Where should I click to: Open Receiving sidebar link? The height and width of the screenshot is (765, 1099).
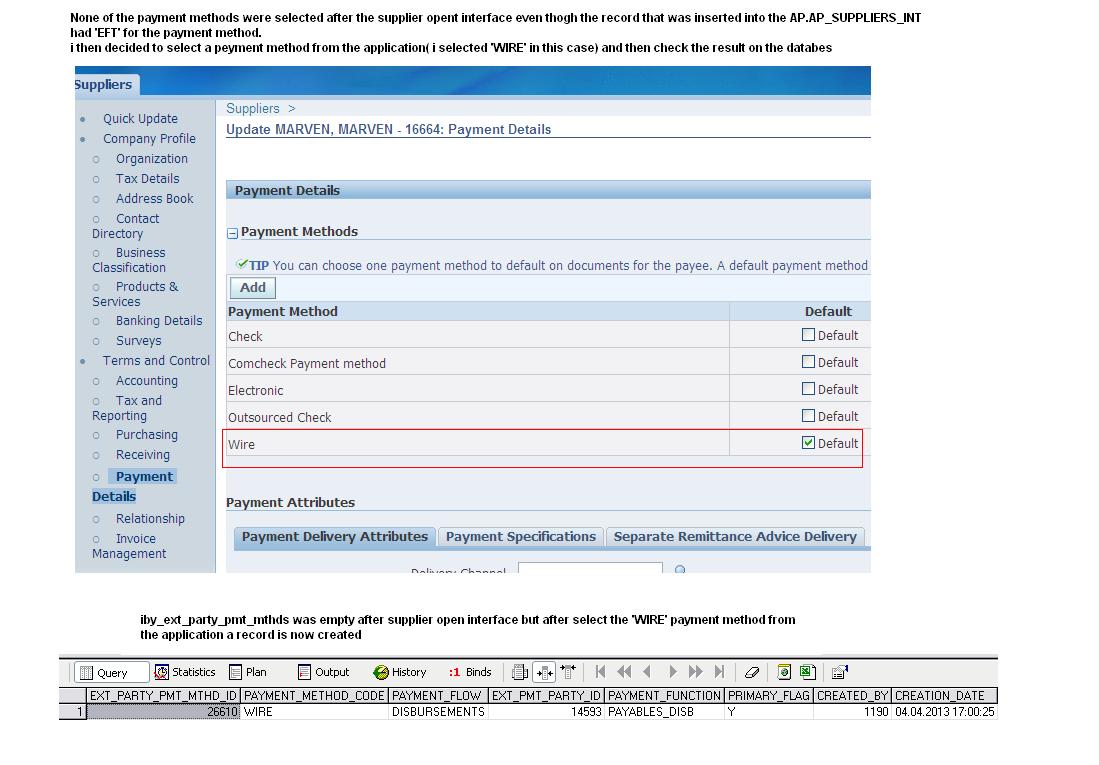coord(142,455)
